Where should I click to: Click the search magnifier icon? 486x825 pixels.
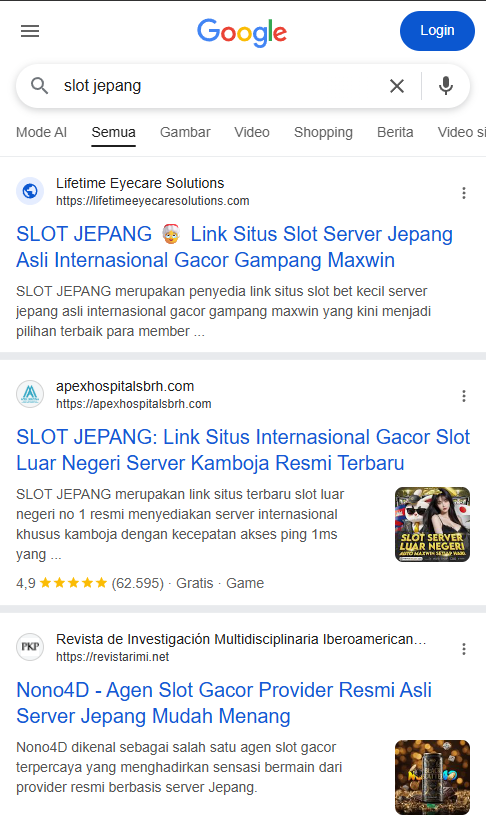coord(39,86)
